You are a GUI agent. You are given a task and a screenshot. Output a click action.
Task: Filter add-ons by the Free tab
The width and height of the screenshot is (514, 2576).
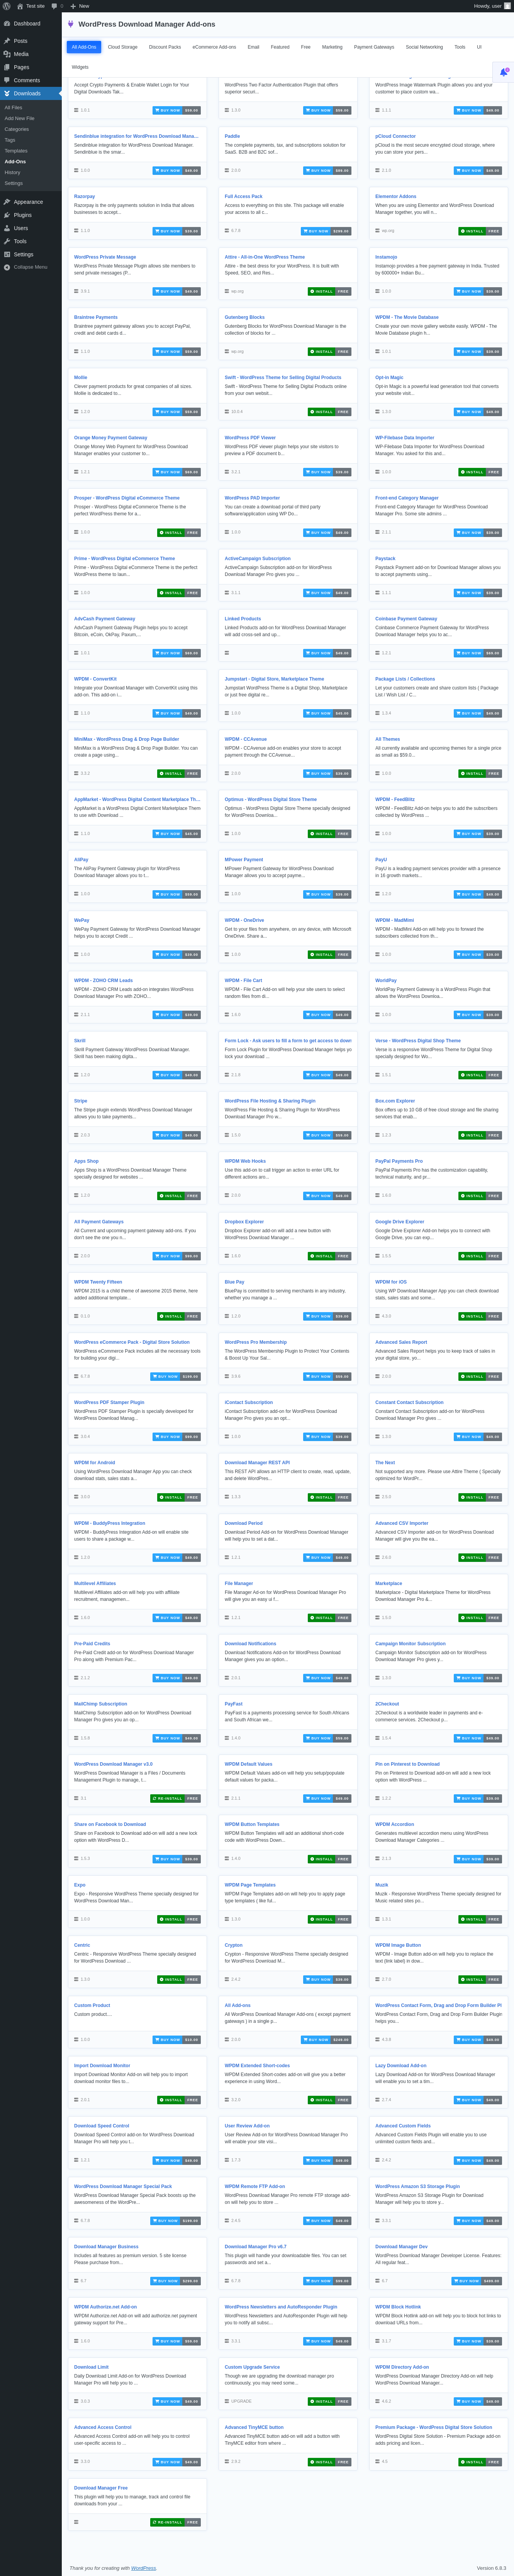tap(306, 47)
